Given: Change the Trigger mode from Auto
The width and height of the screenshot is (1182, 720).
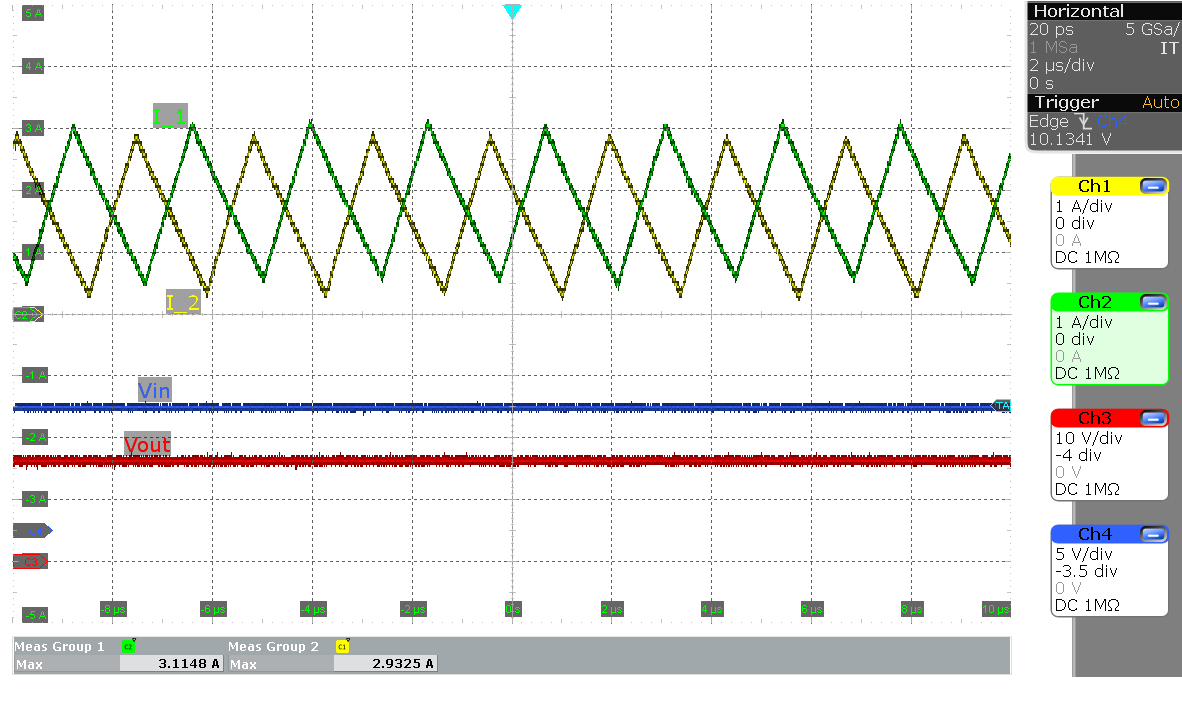Looking at the screenshot, I should point(1160,102).
